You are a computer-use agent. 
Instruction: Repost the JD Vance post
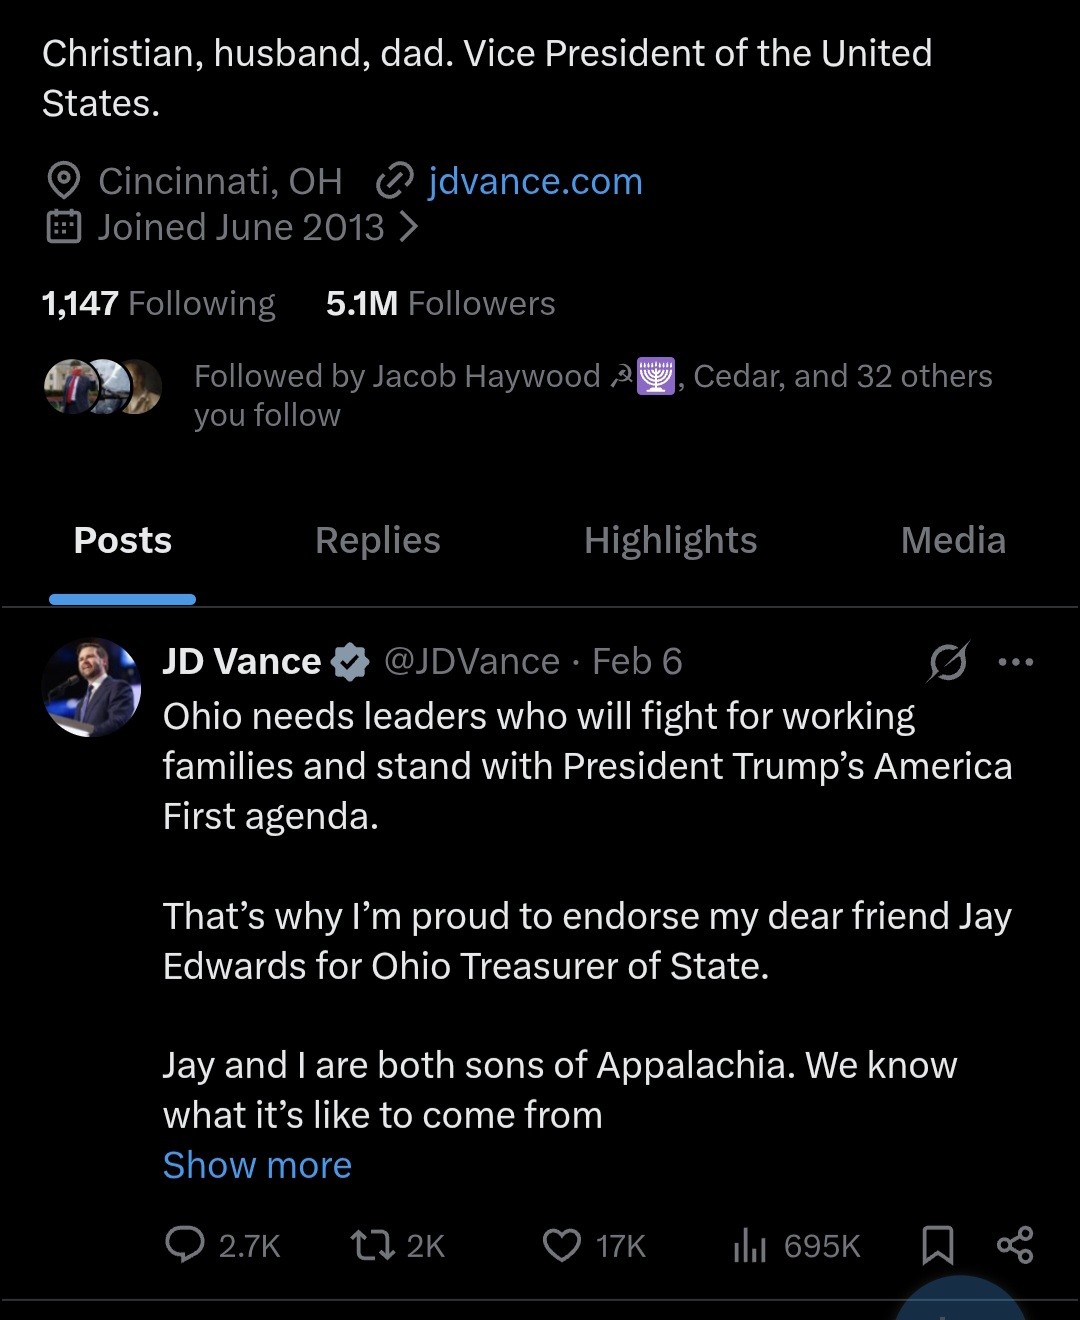tap(373, 1245)
